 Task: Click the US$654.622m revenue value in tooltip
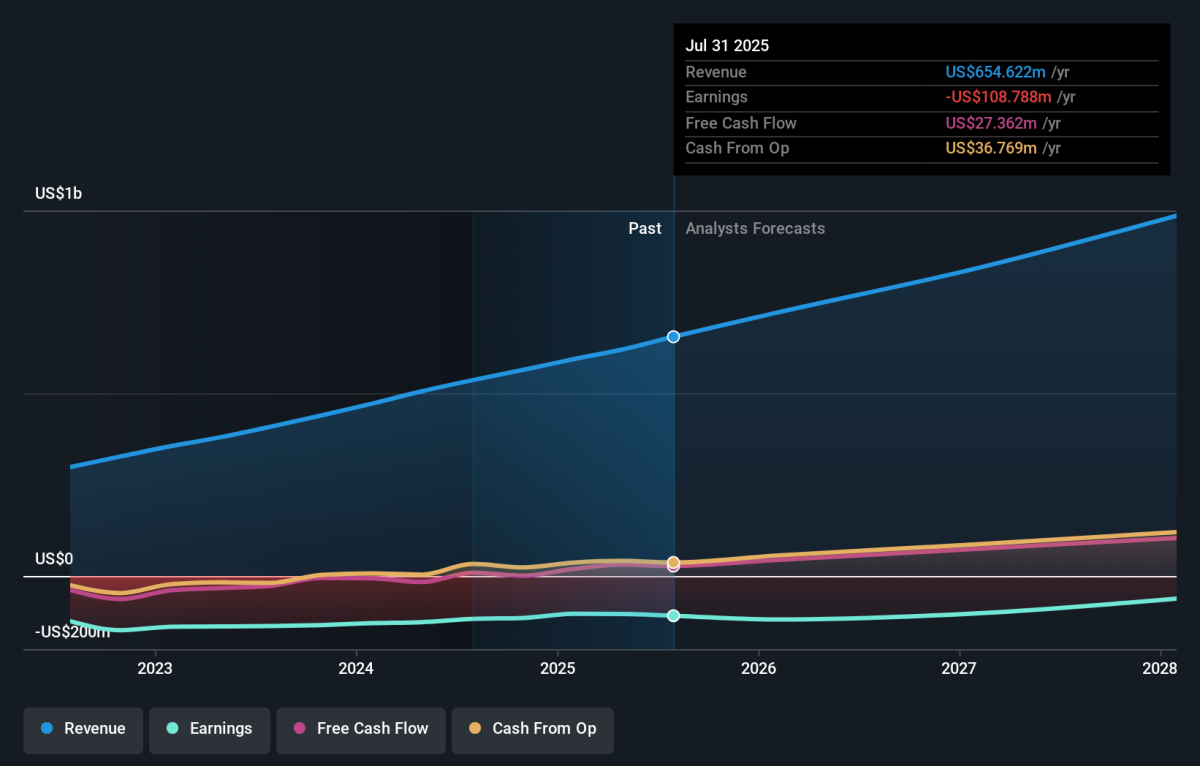(996, 72)
